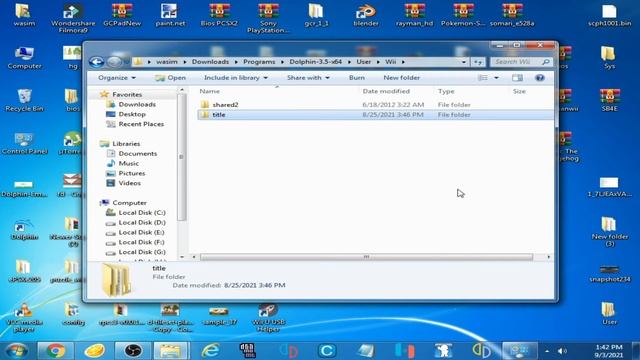This screenshot has width=640, height=360.
Task: Open Local Disk (G:)
Action: coord(142,252)
